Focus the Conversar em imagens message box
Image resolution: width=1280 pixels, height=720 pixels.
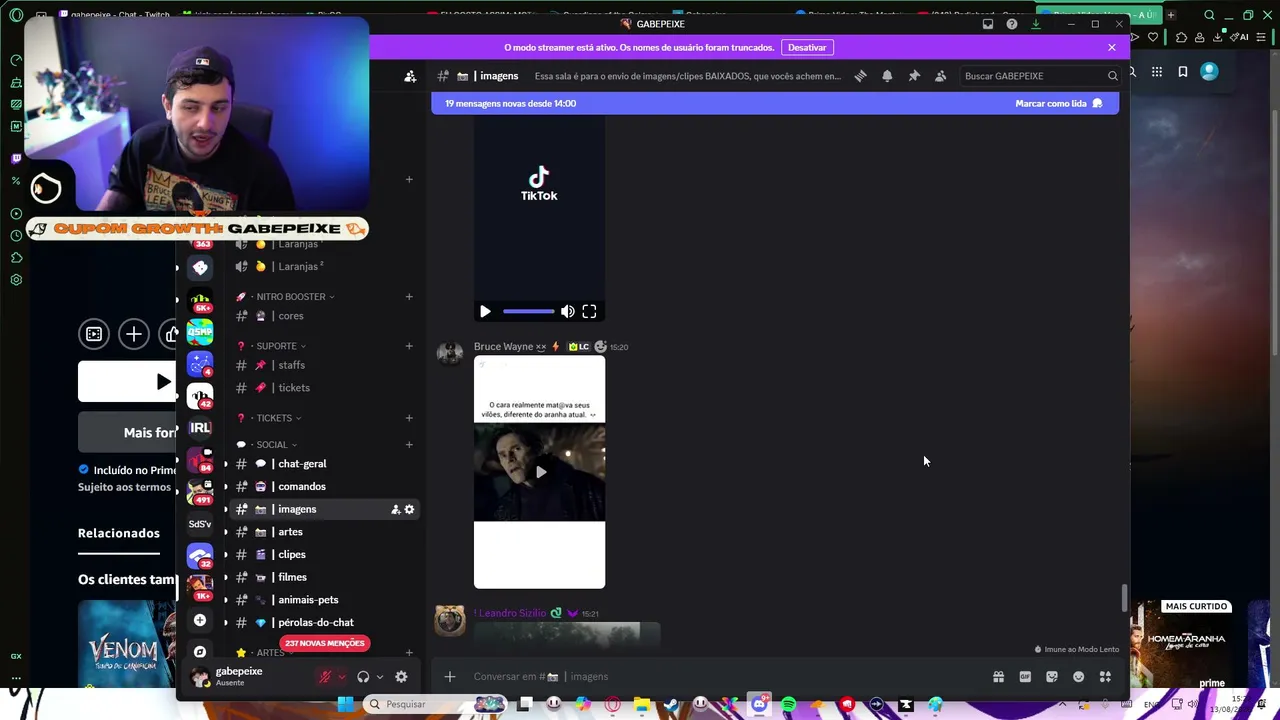point(725,677)
